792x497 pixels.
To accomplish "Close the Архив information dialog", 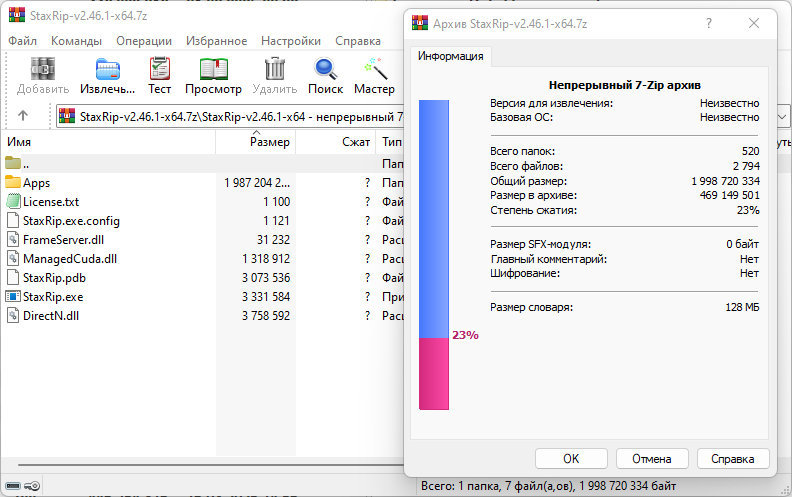I will coord(754,23).
